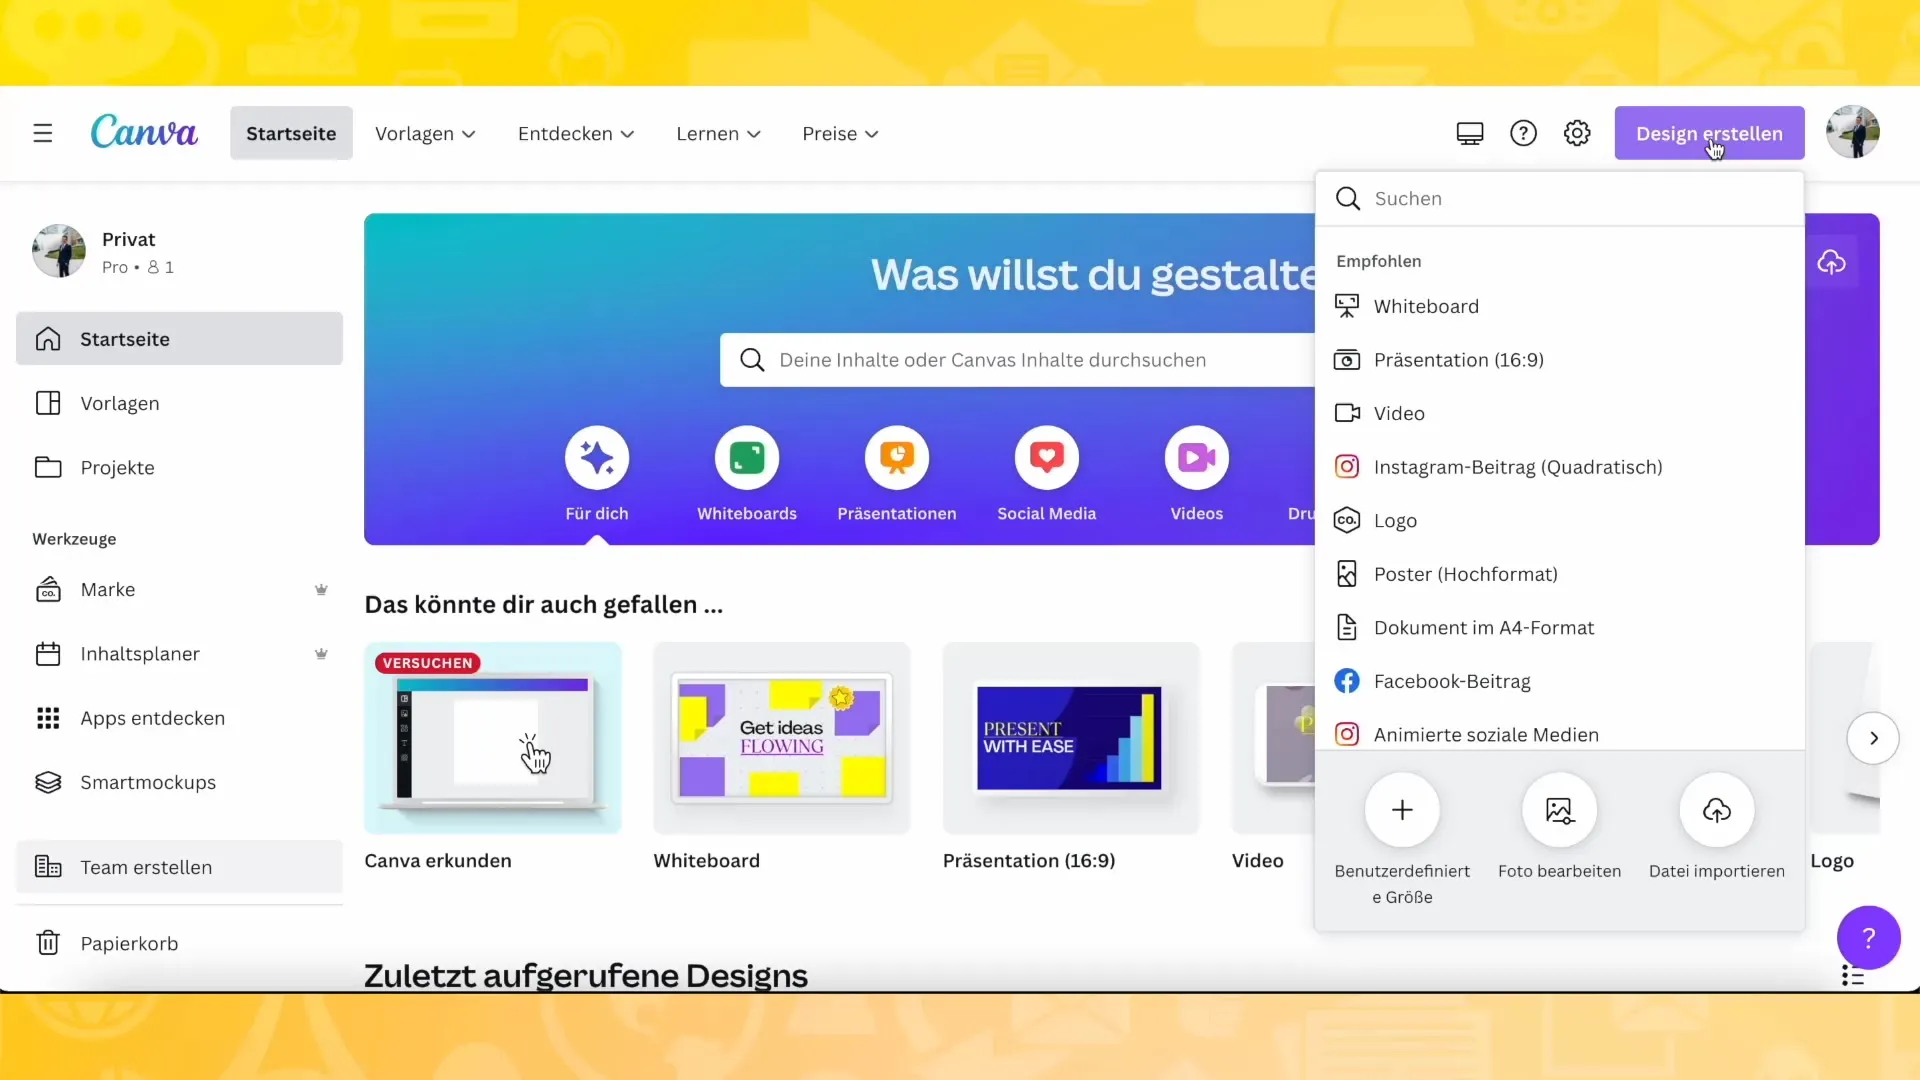Viewport: 1920px width, 1080px height.
Task: Click the Animierte soziale Medien link
Action: click(x=1486, y=735)
